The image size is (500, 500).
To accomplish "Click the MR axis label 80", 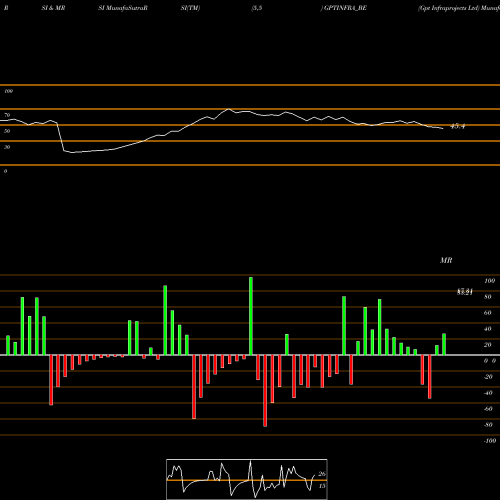I will pos(488,297).
